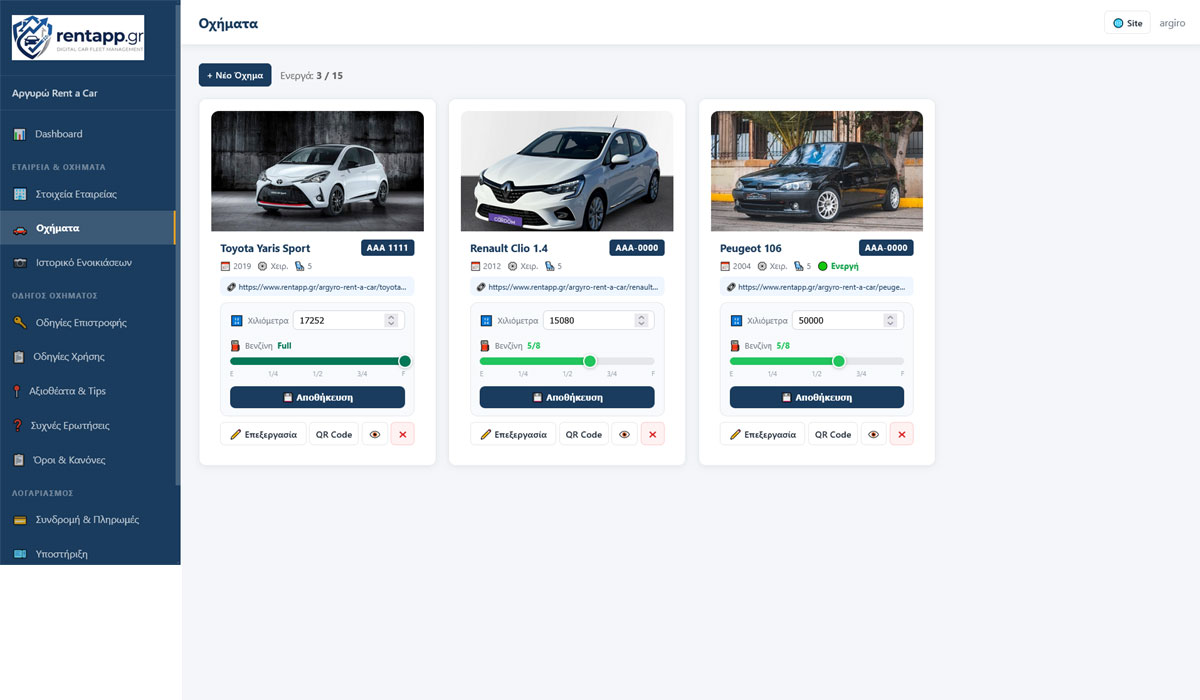This screenshot has height=700, width=1200.
Task: Adjust Toyota fuel level slider handle
Action: [x=405, y=361]
